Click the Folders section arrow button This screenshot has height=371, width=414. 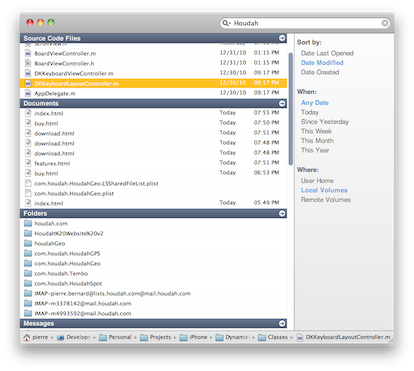(x=282, y=213)
